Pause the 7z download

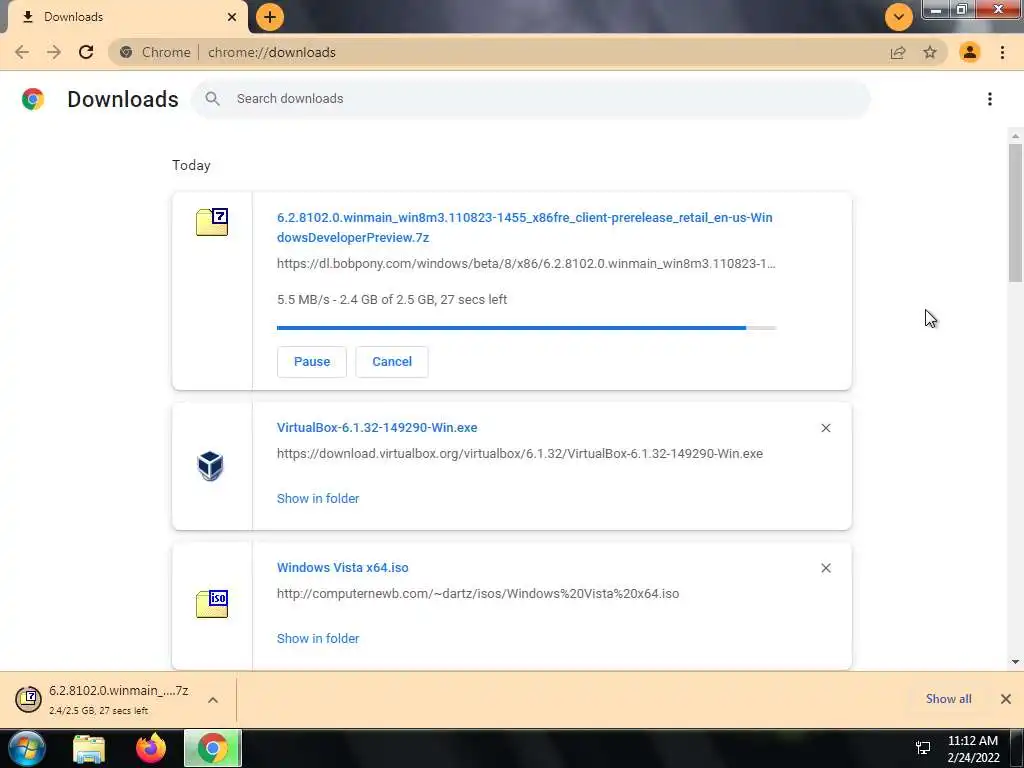click(x=312, y=362)
